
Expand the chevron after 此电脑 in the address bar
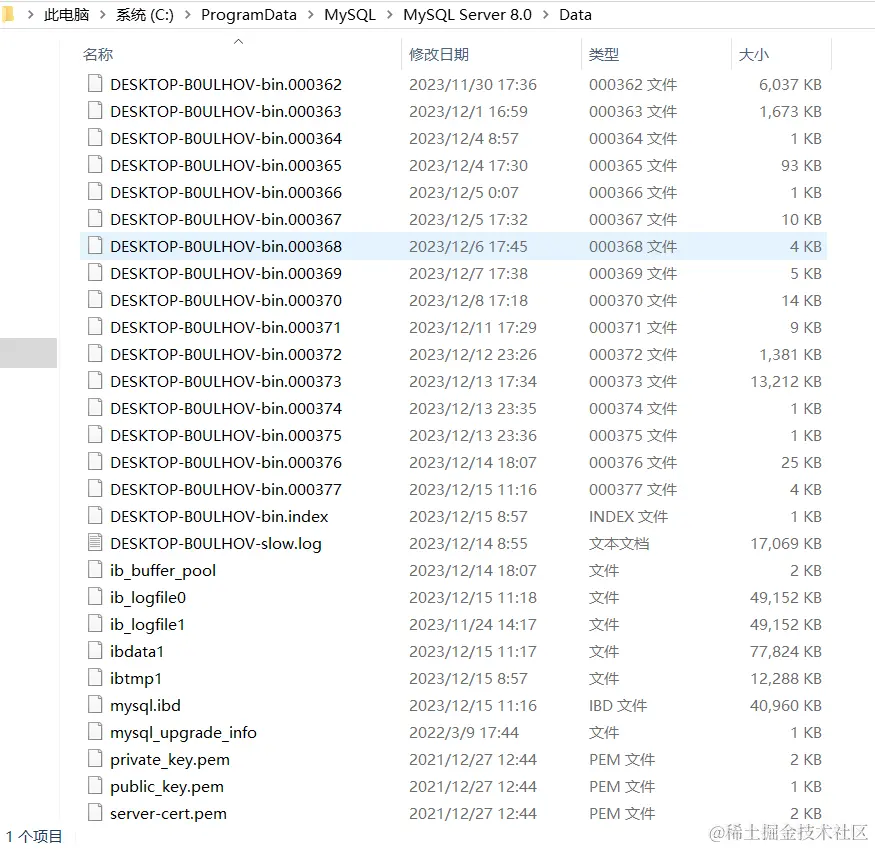(103, 15)
